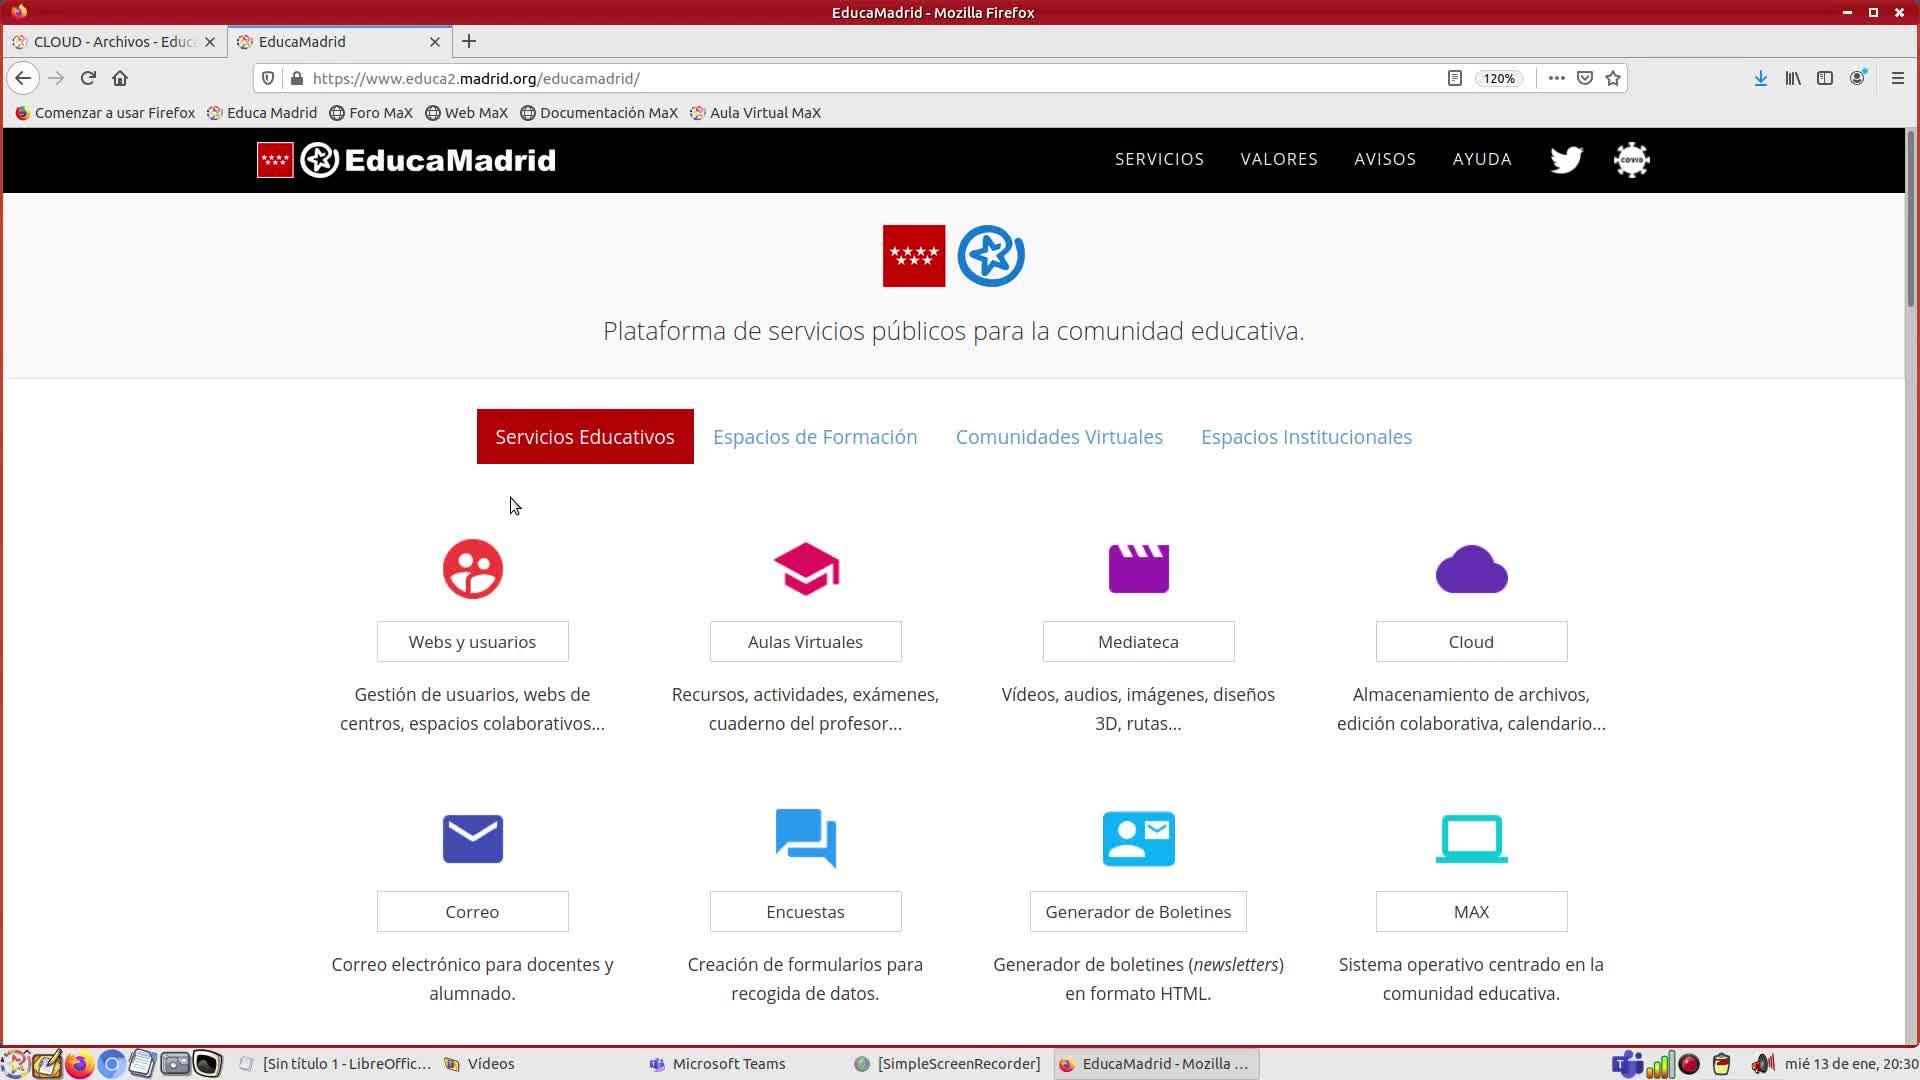Click the Webs y usuarios button
The width and height of the screenshot is (1920, 1080).
472,642
